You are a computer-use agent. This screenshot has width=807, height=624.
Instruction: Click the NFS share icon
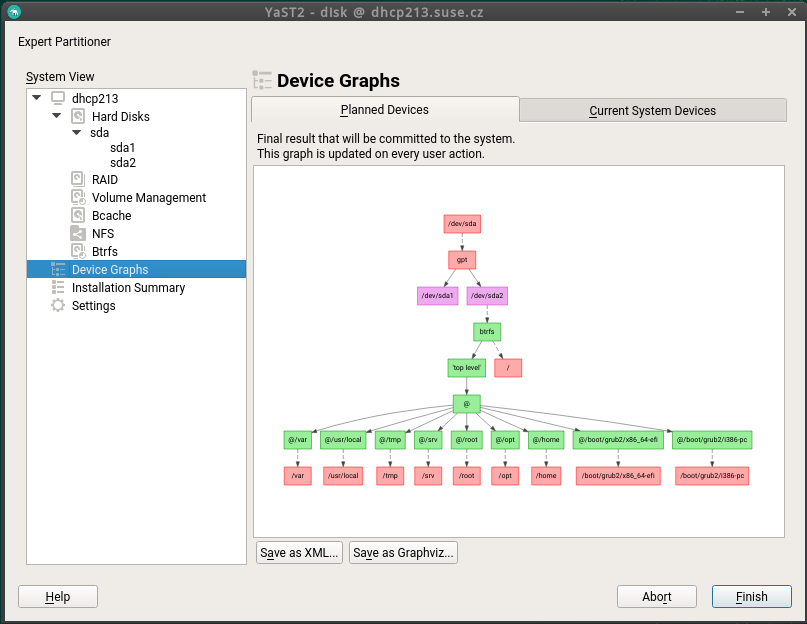78,234
